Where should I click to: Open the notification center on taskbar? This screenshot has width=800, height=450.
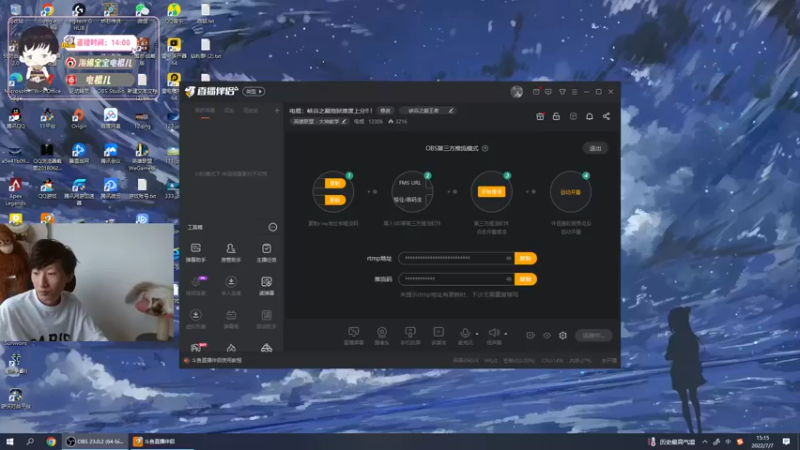pos(786,442)
